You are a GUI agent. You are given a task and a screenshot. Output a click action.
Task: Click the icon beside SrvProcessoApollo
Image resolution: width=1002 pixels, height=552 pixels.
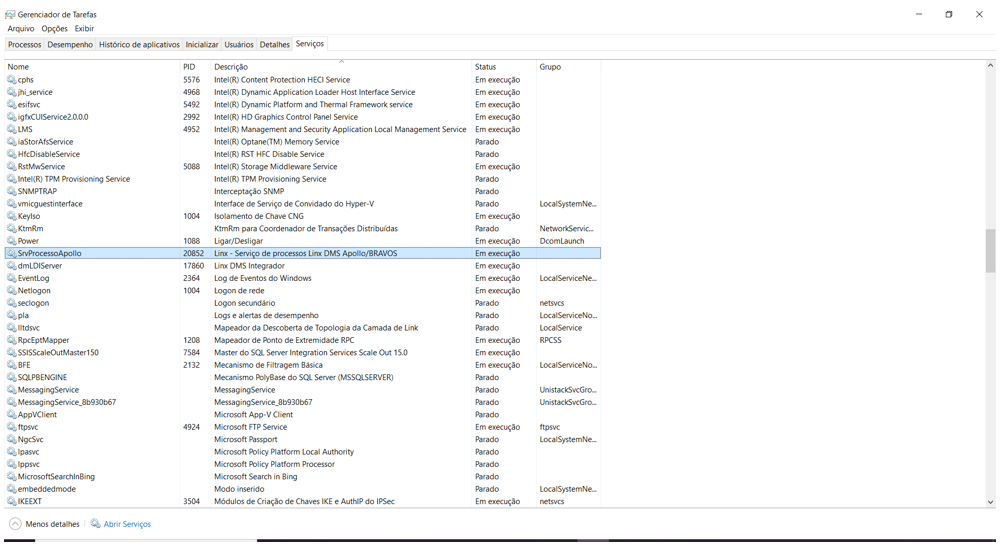point(12,254)
